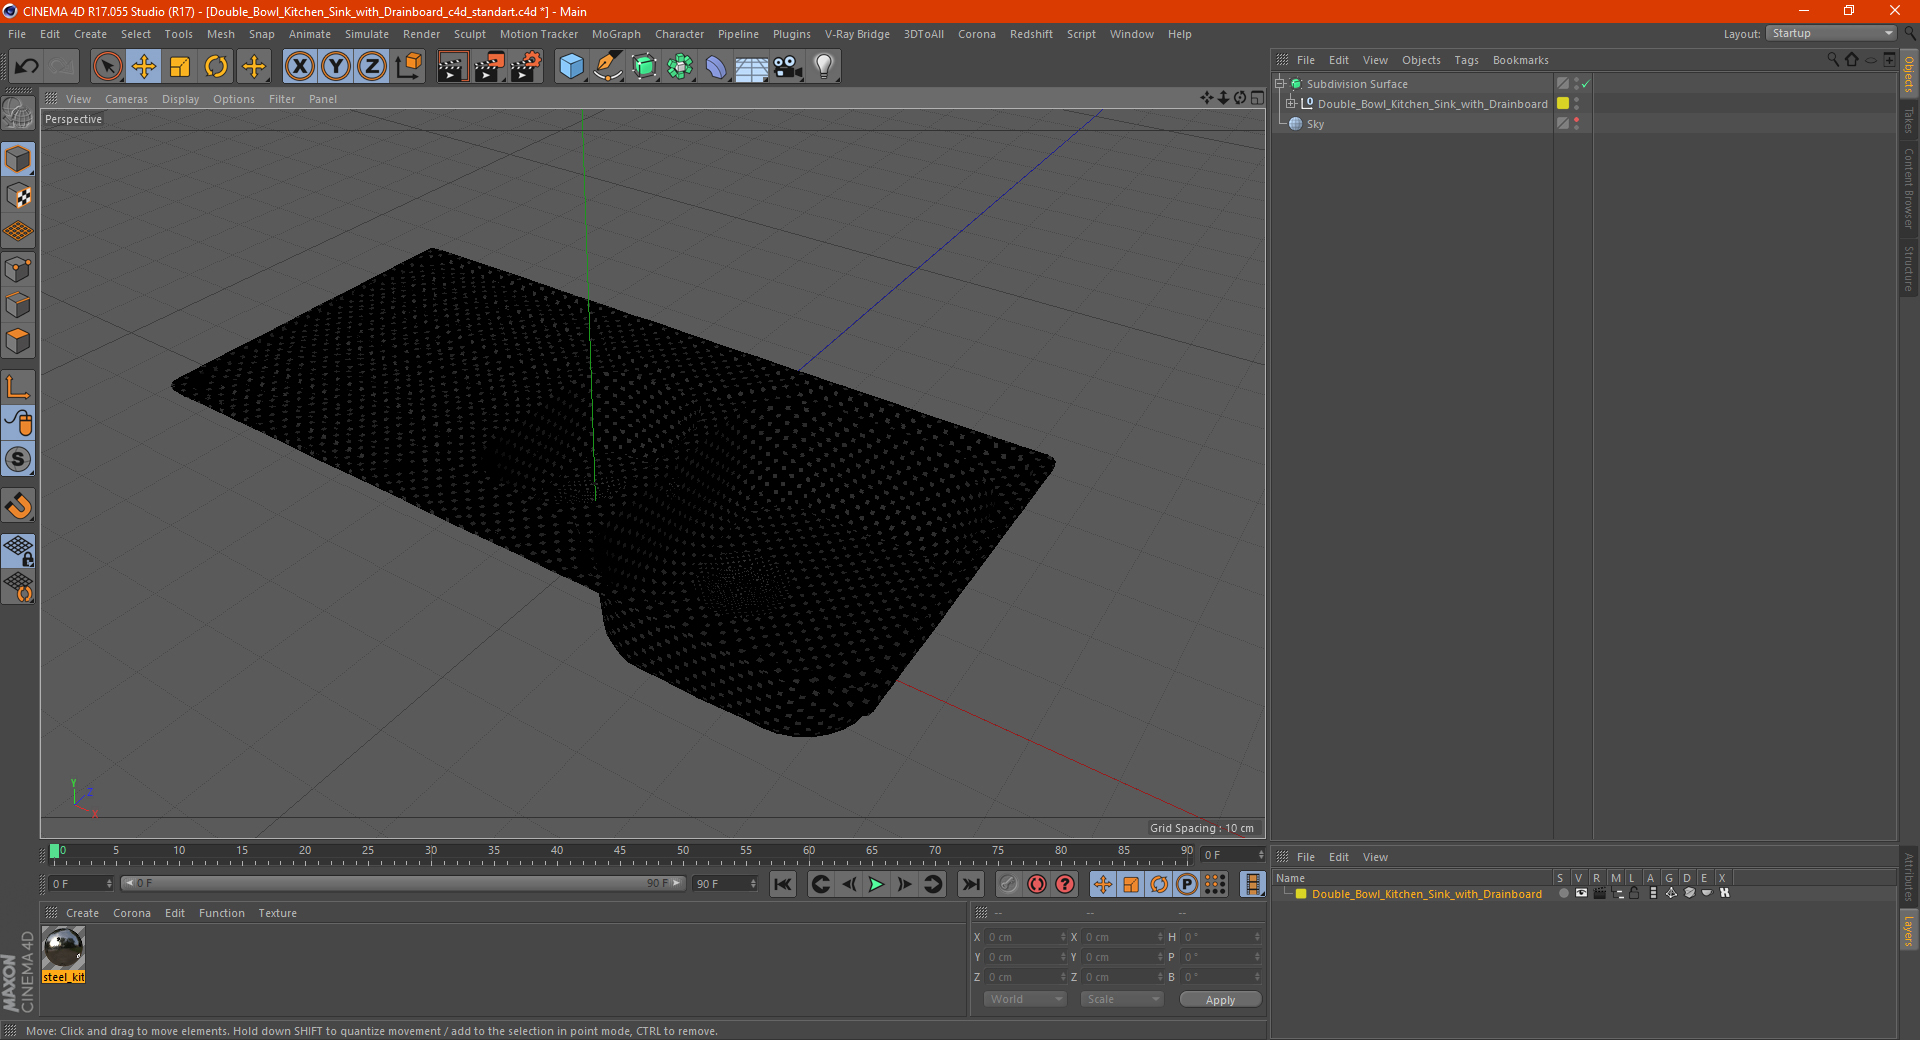Screen dimensions: 1920x1040
Task: Open the Scale mode dropdown
Action: click(1122, 999)
